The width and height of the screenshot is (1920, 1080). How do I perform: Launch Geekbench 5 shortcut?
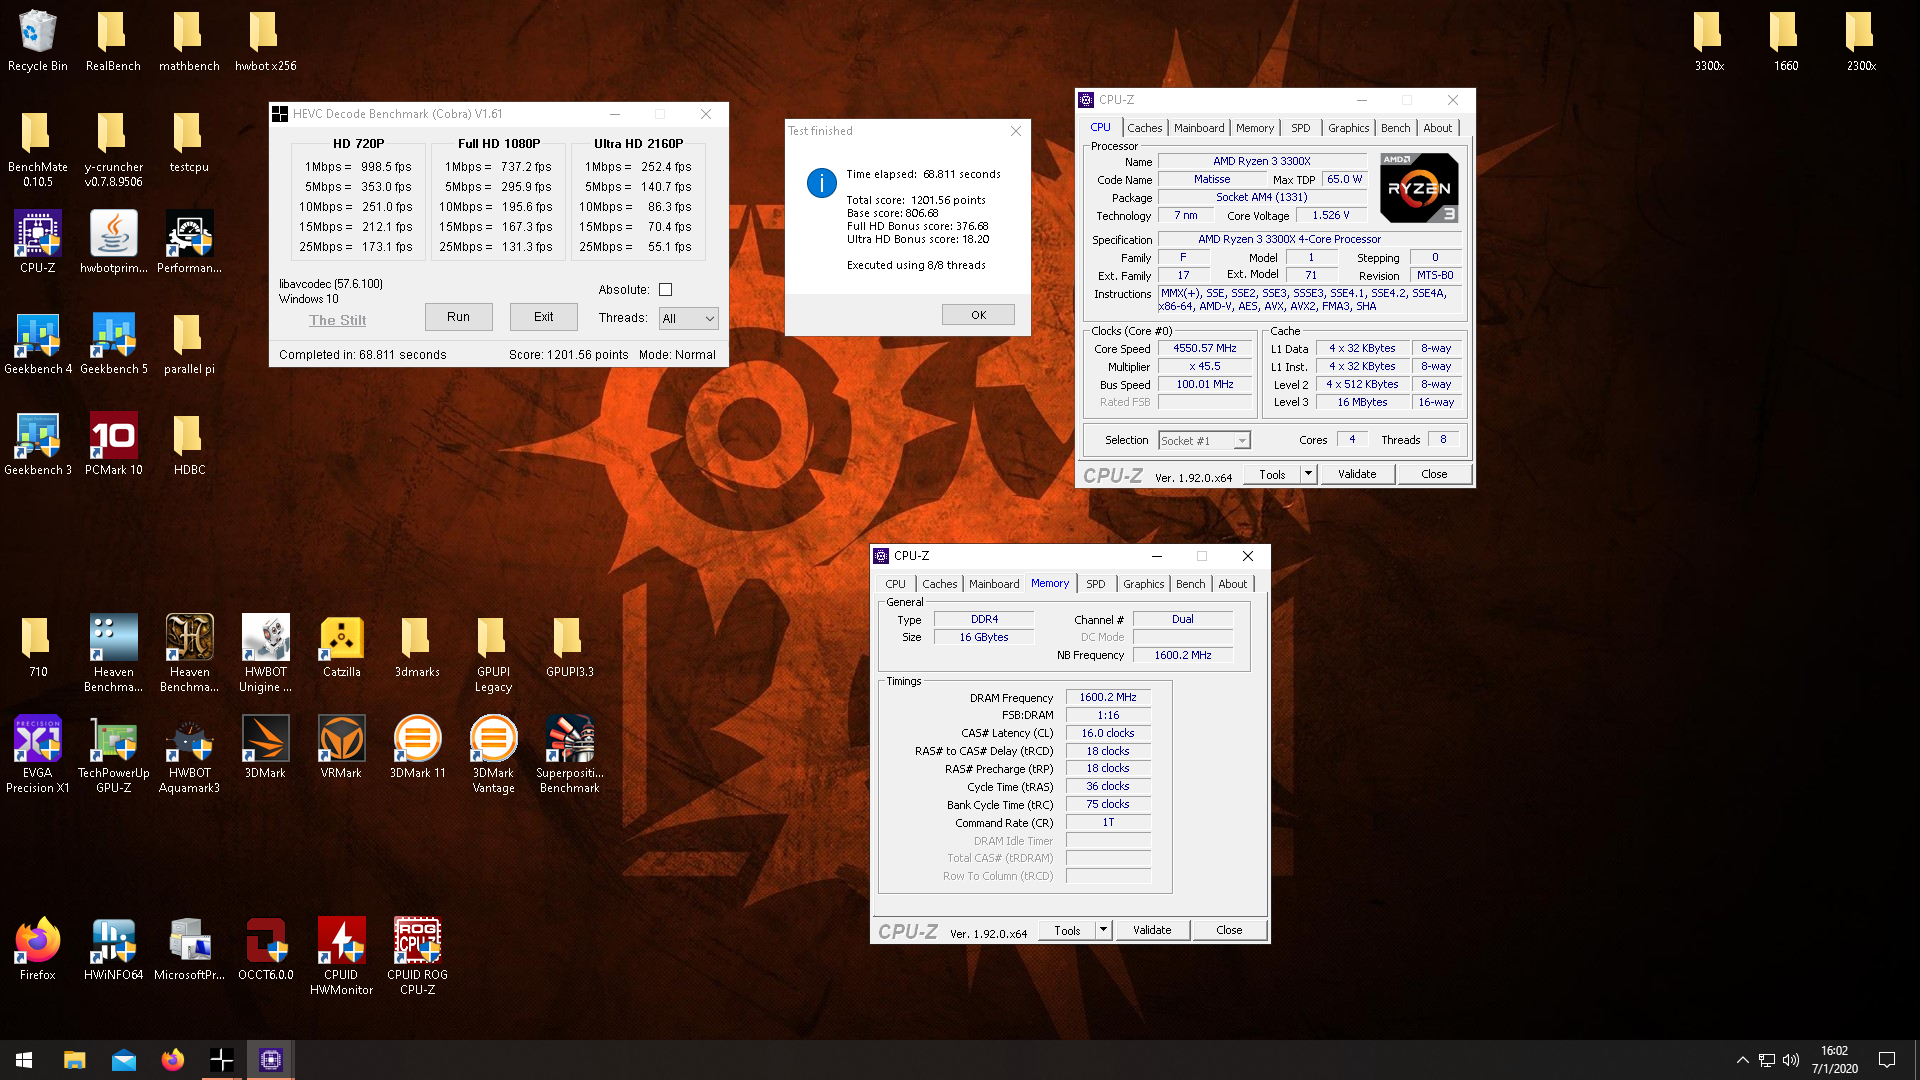tap(113, 343)
